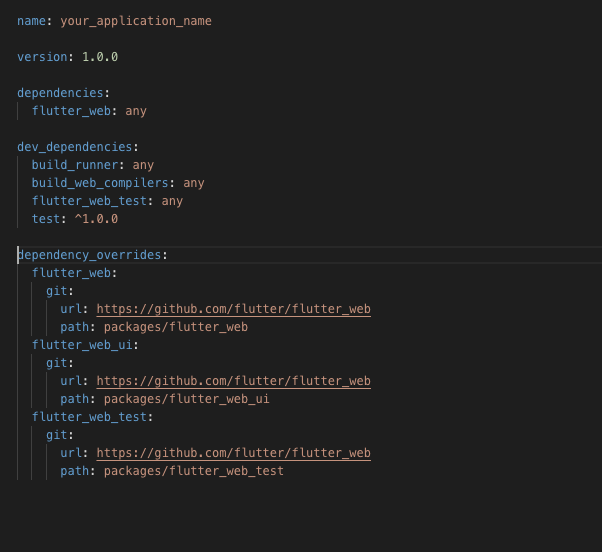Open GitHub URL under flutter_web override
This screenshot has width=602, height=552.
[233, 309]
